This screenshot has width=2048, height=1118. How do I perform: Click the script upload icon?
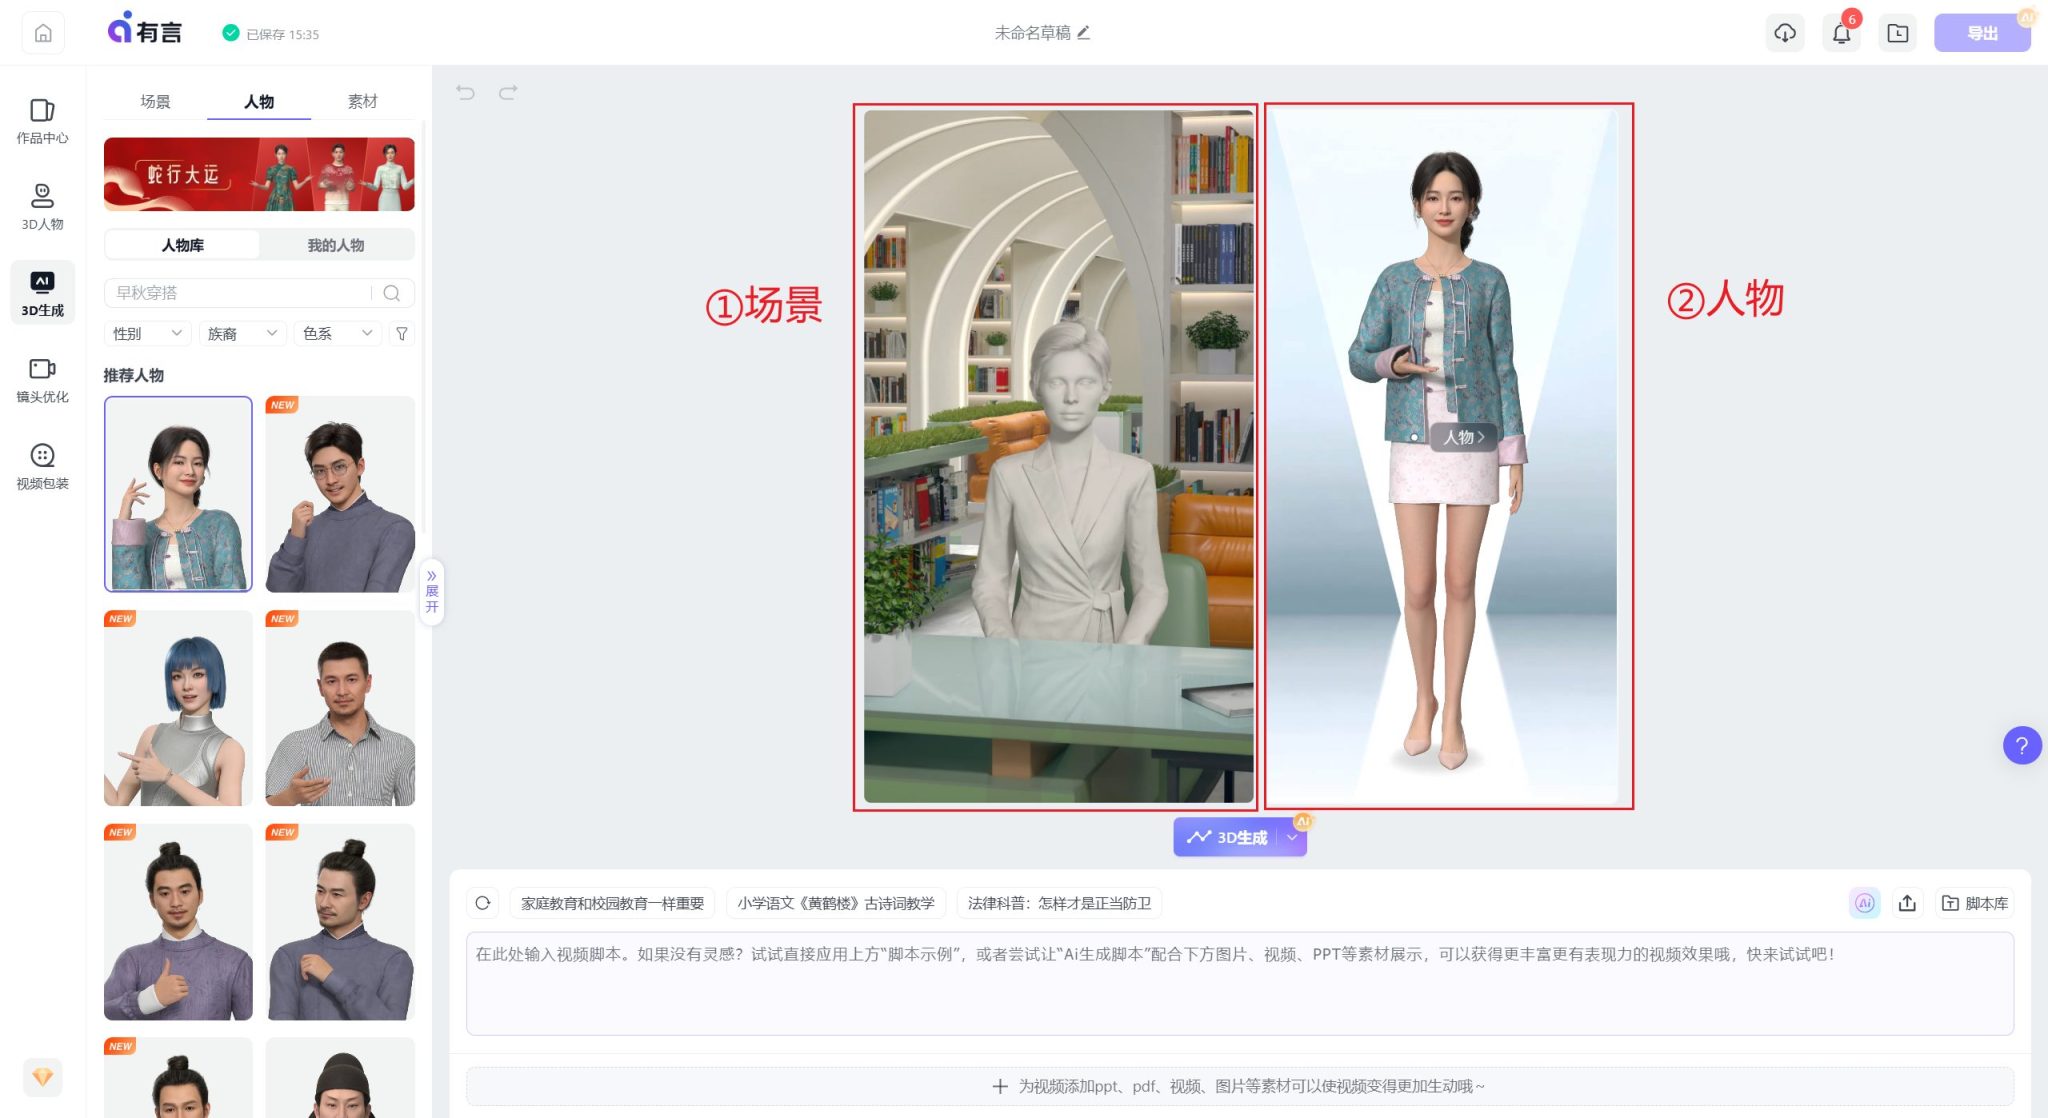1907,903
